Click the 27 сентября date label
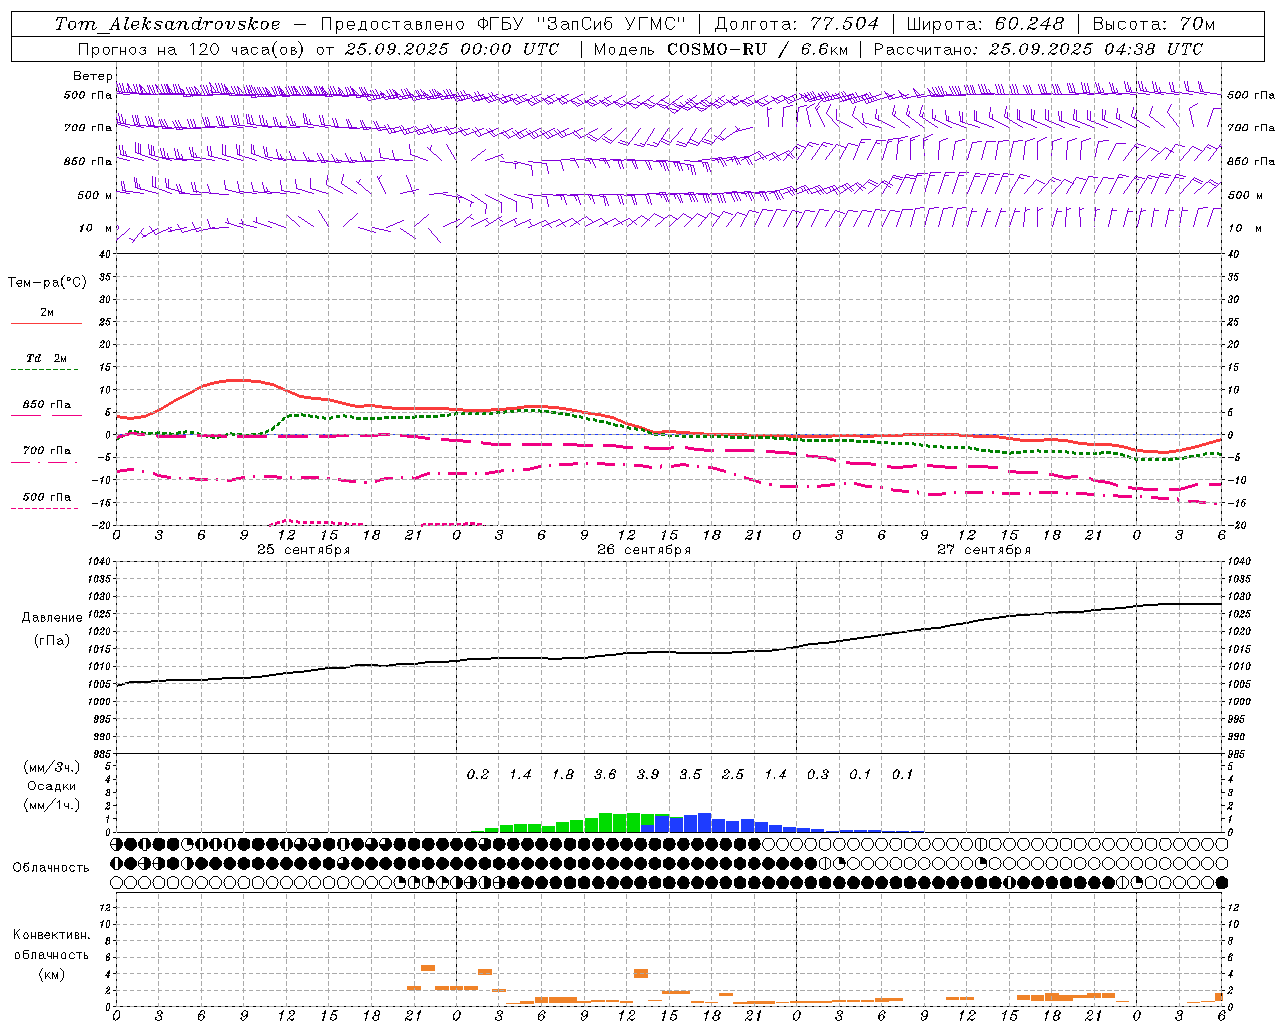 (x=984, y=550)
